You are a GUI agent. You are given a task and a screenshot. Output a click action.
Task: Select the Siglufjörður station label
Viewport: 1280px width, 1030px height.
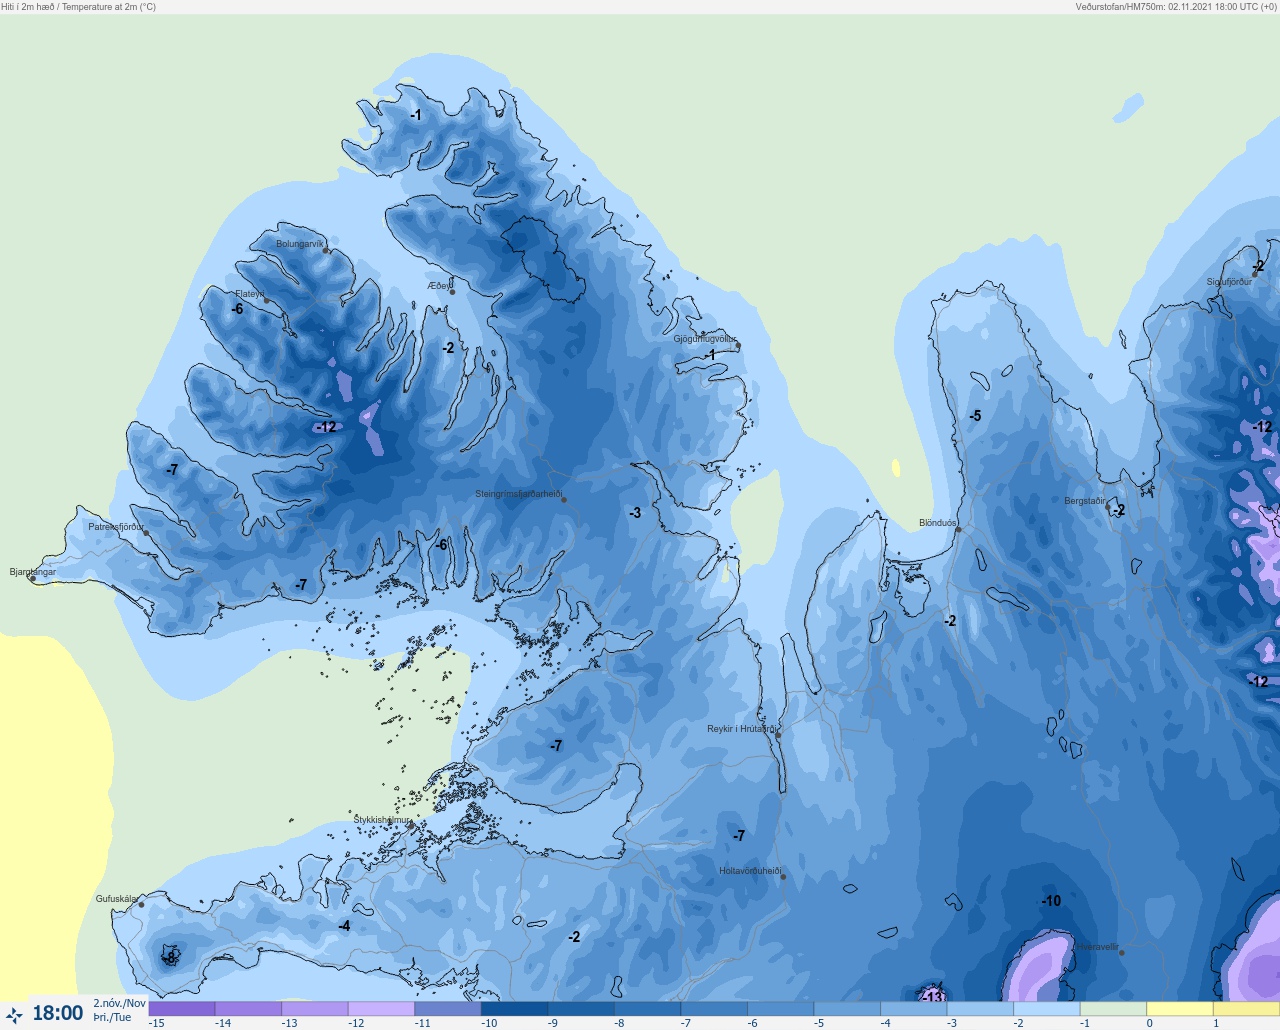click(x=1229, y=282)
